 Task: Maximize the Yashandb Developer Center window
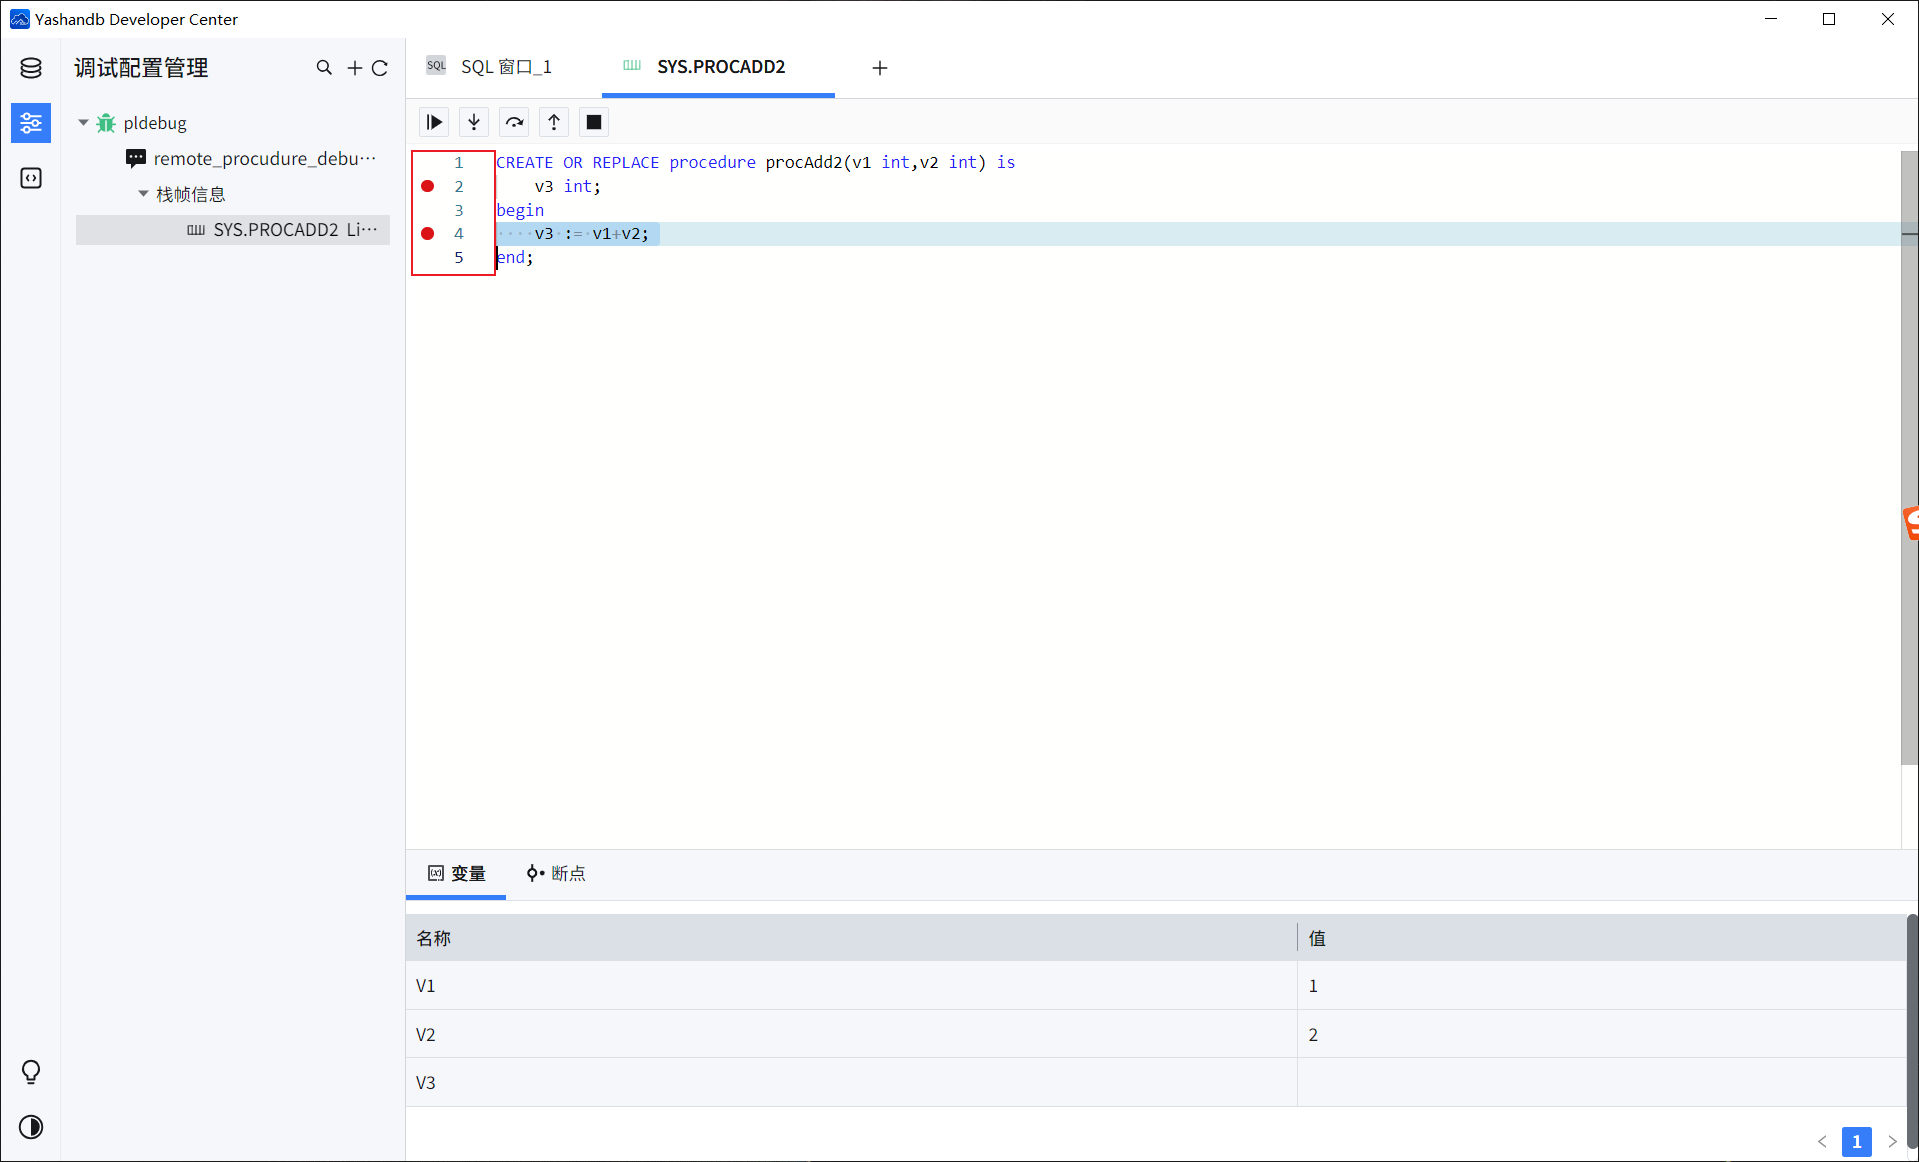click(1829, 19)
